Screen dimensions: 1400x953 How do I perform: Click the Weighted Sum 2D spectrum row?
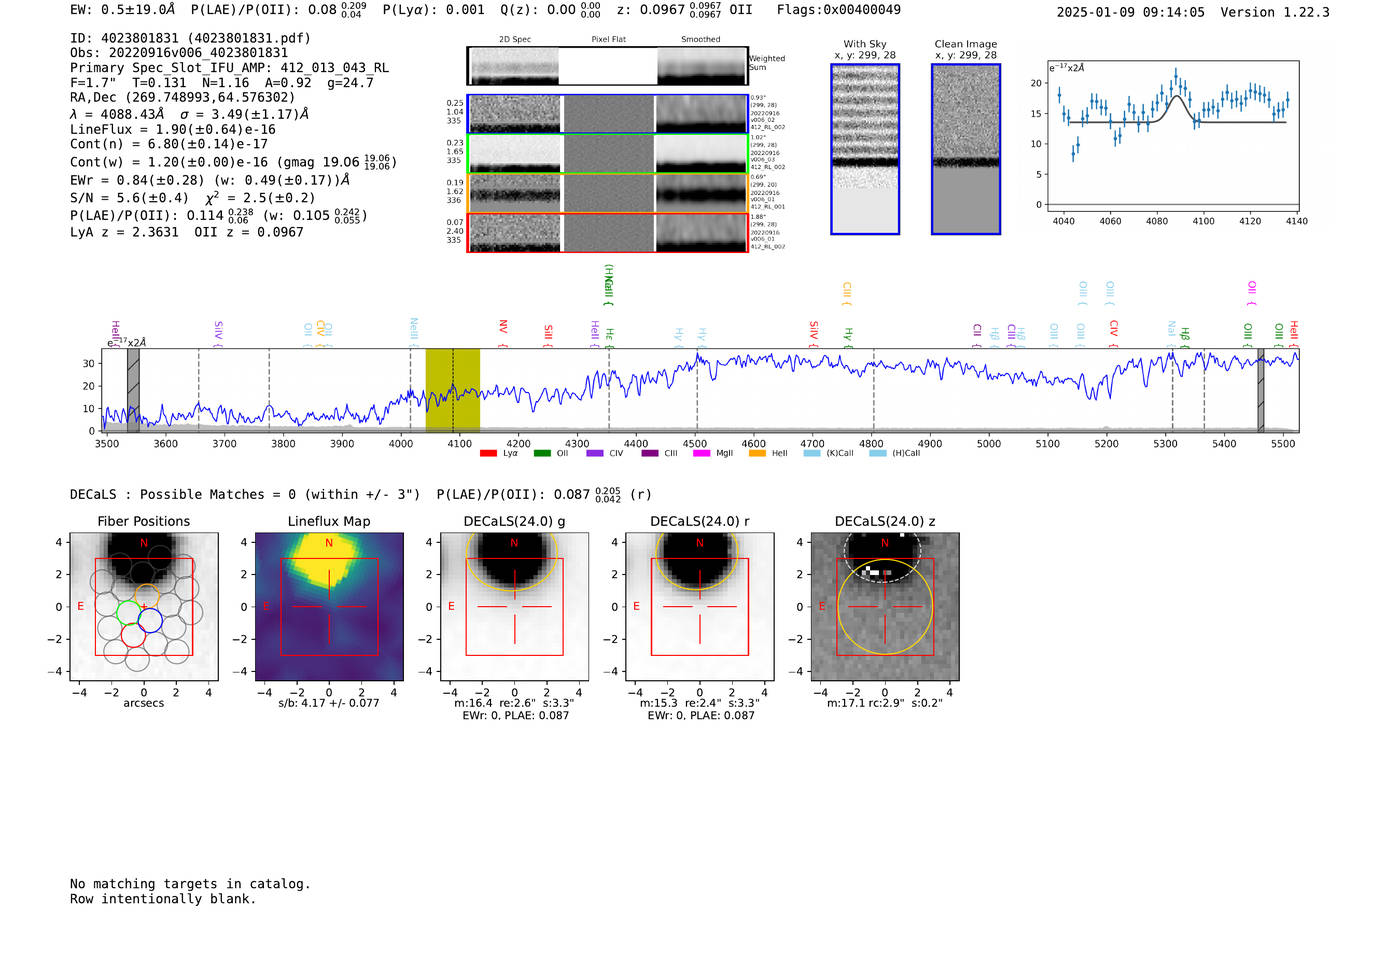[607, 66]
